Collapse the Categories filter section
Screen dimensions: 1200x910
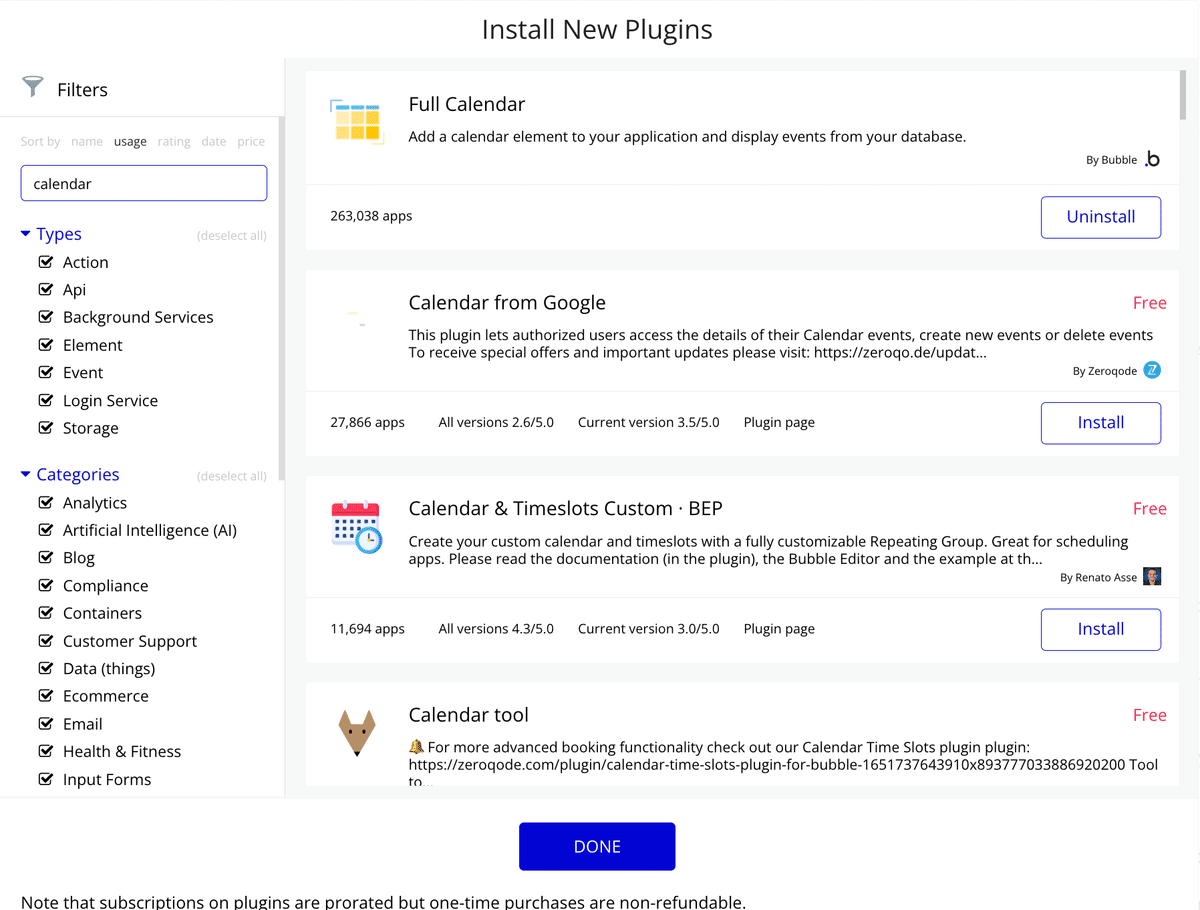(26, 475)
